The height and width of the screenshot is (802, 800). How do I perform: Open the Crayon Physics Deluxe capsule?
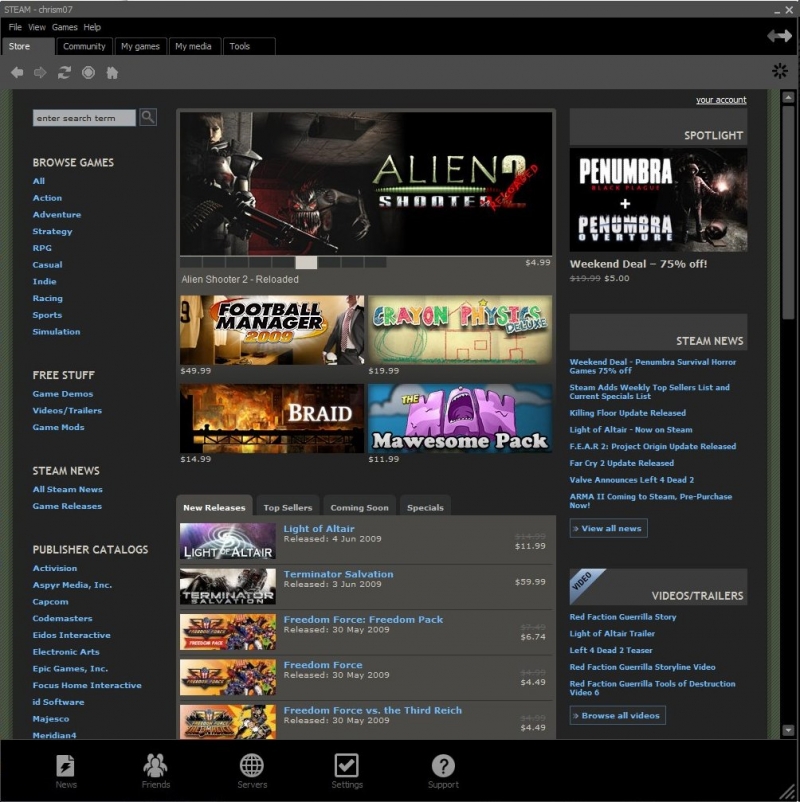(x=460, y=330)
